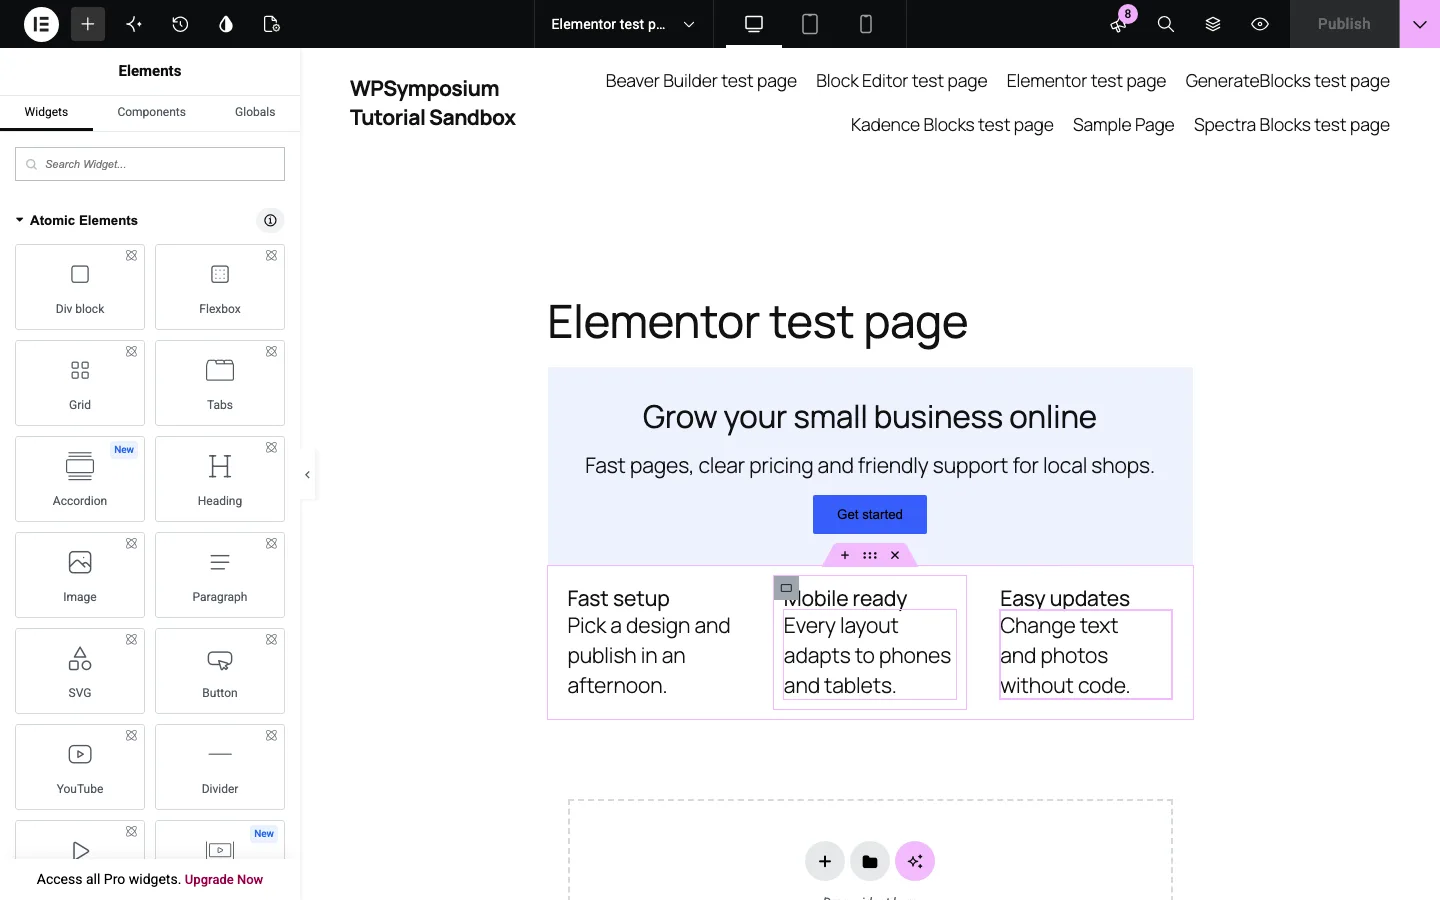This screenshot has width=1440, height=900.
Task: Click the Atomic Elements info icon
Action: click(x=270, y=220)
